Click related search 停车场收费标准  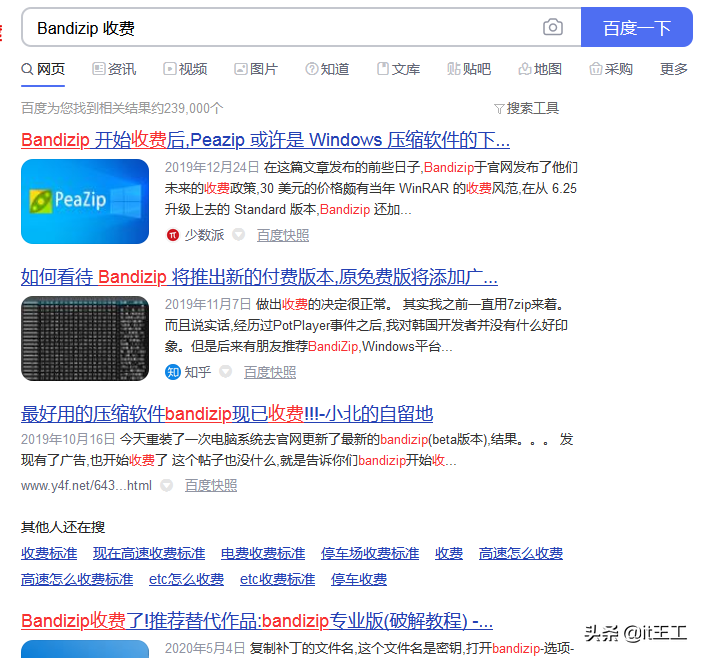click(370, 554)
